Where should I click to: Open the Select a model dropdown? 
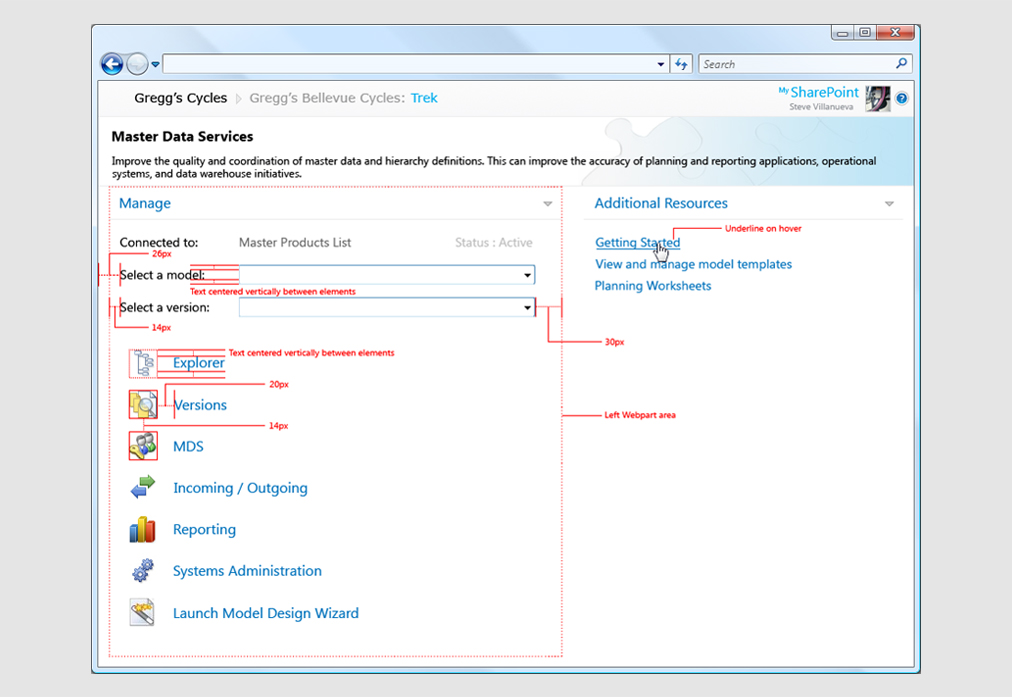[x=527, y=275]
